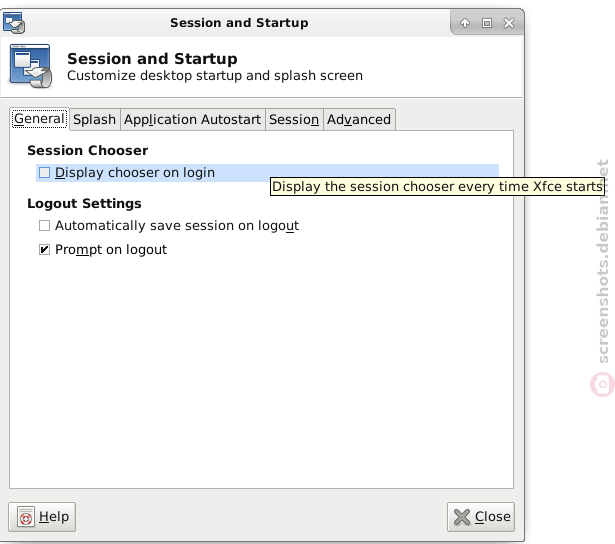Click the X icon inside the bottom Close button
Screen dimensions: 615x544
click(462, 517)
